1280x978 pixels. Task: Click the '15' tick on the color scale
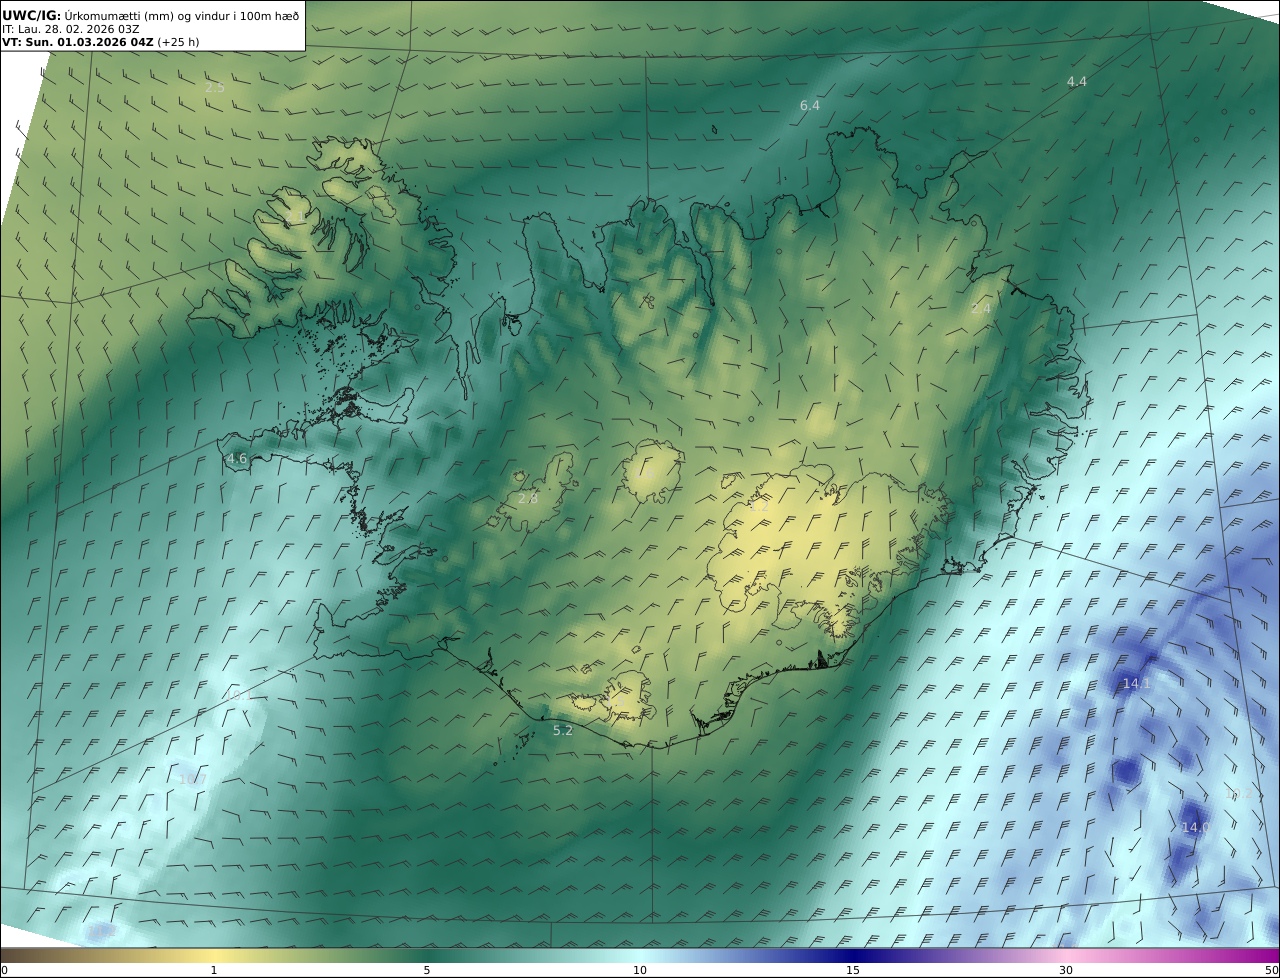coord(853,970)
